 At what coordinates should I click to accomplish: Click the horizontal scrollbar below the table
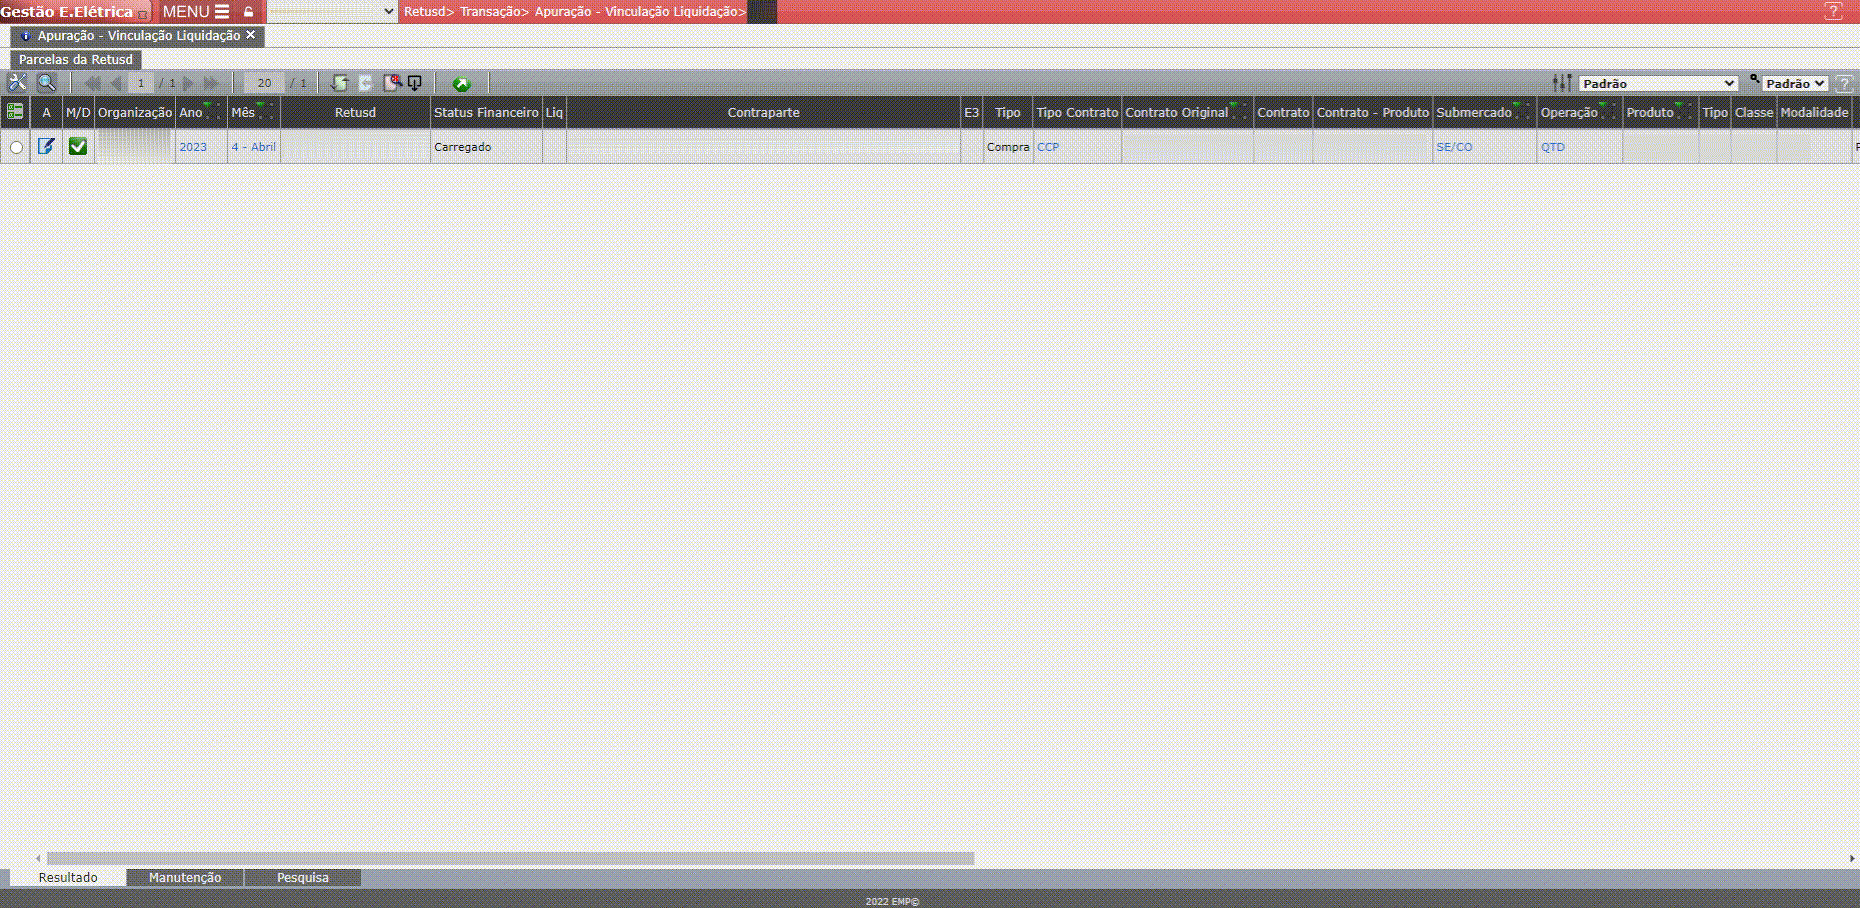(510, 858)
